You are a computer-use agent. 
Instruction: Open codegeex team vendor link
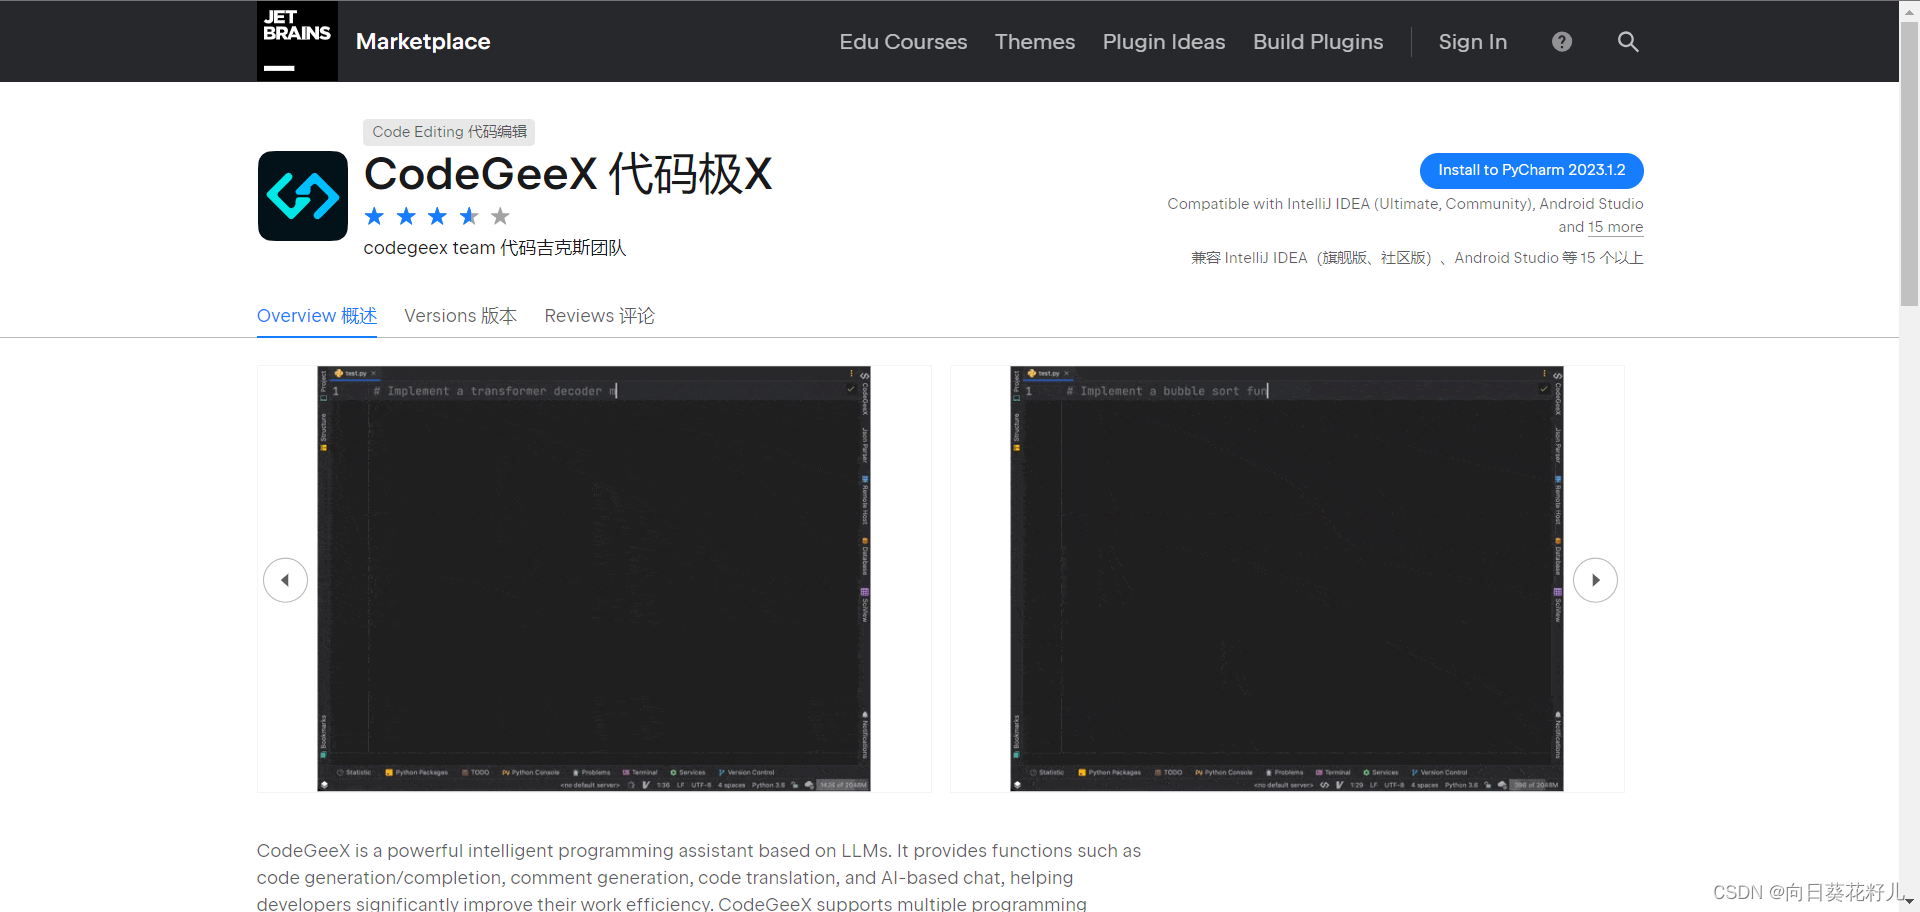click(x=495, y=248)
